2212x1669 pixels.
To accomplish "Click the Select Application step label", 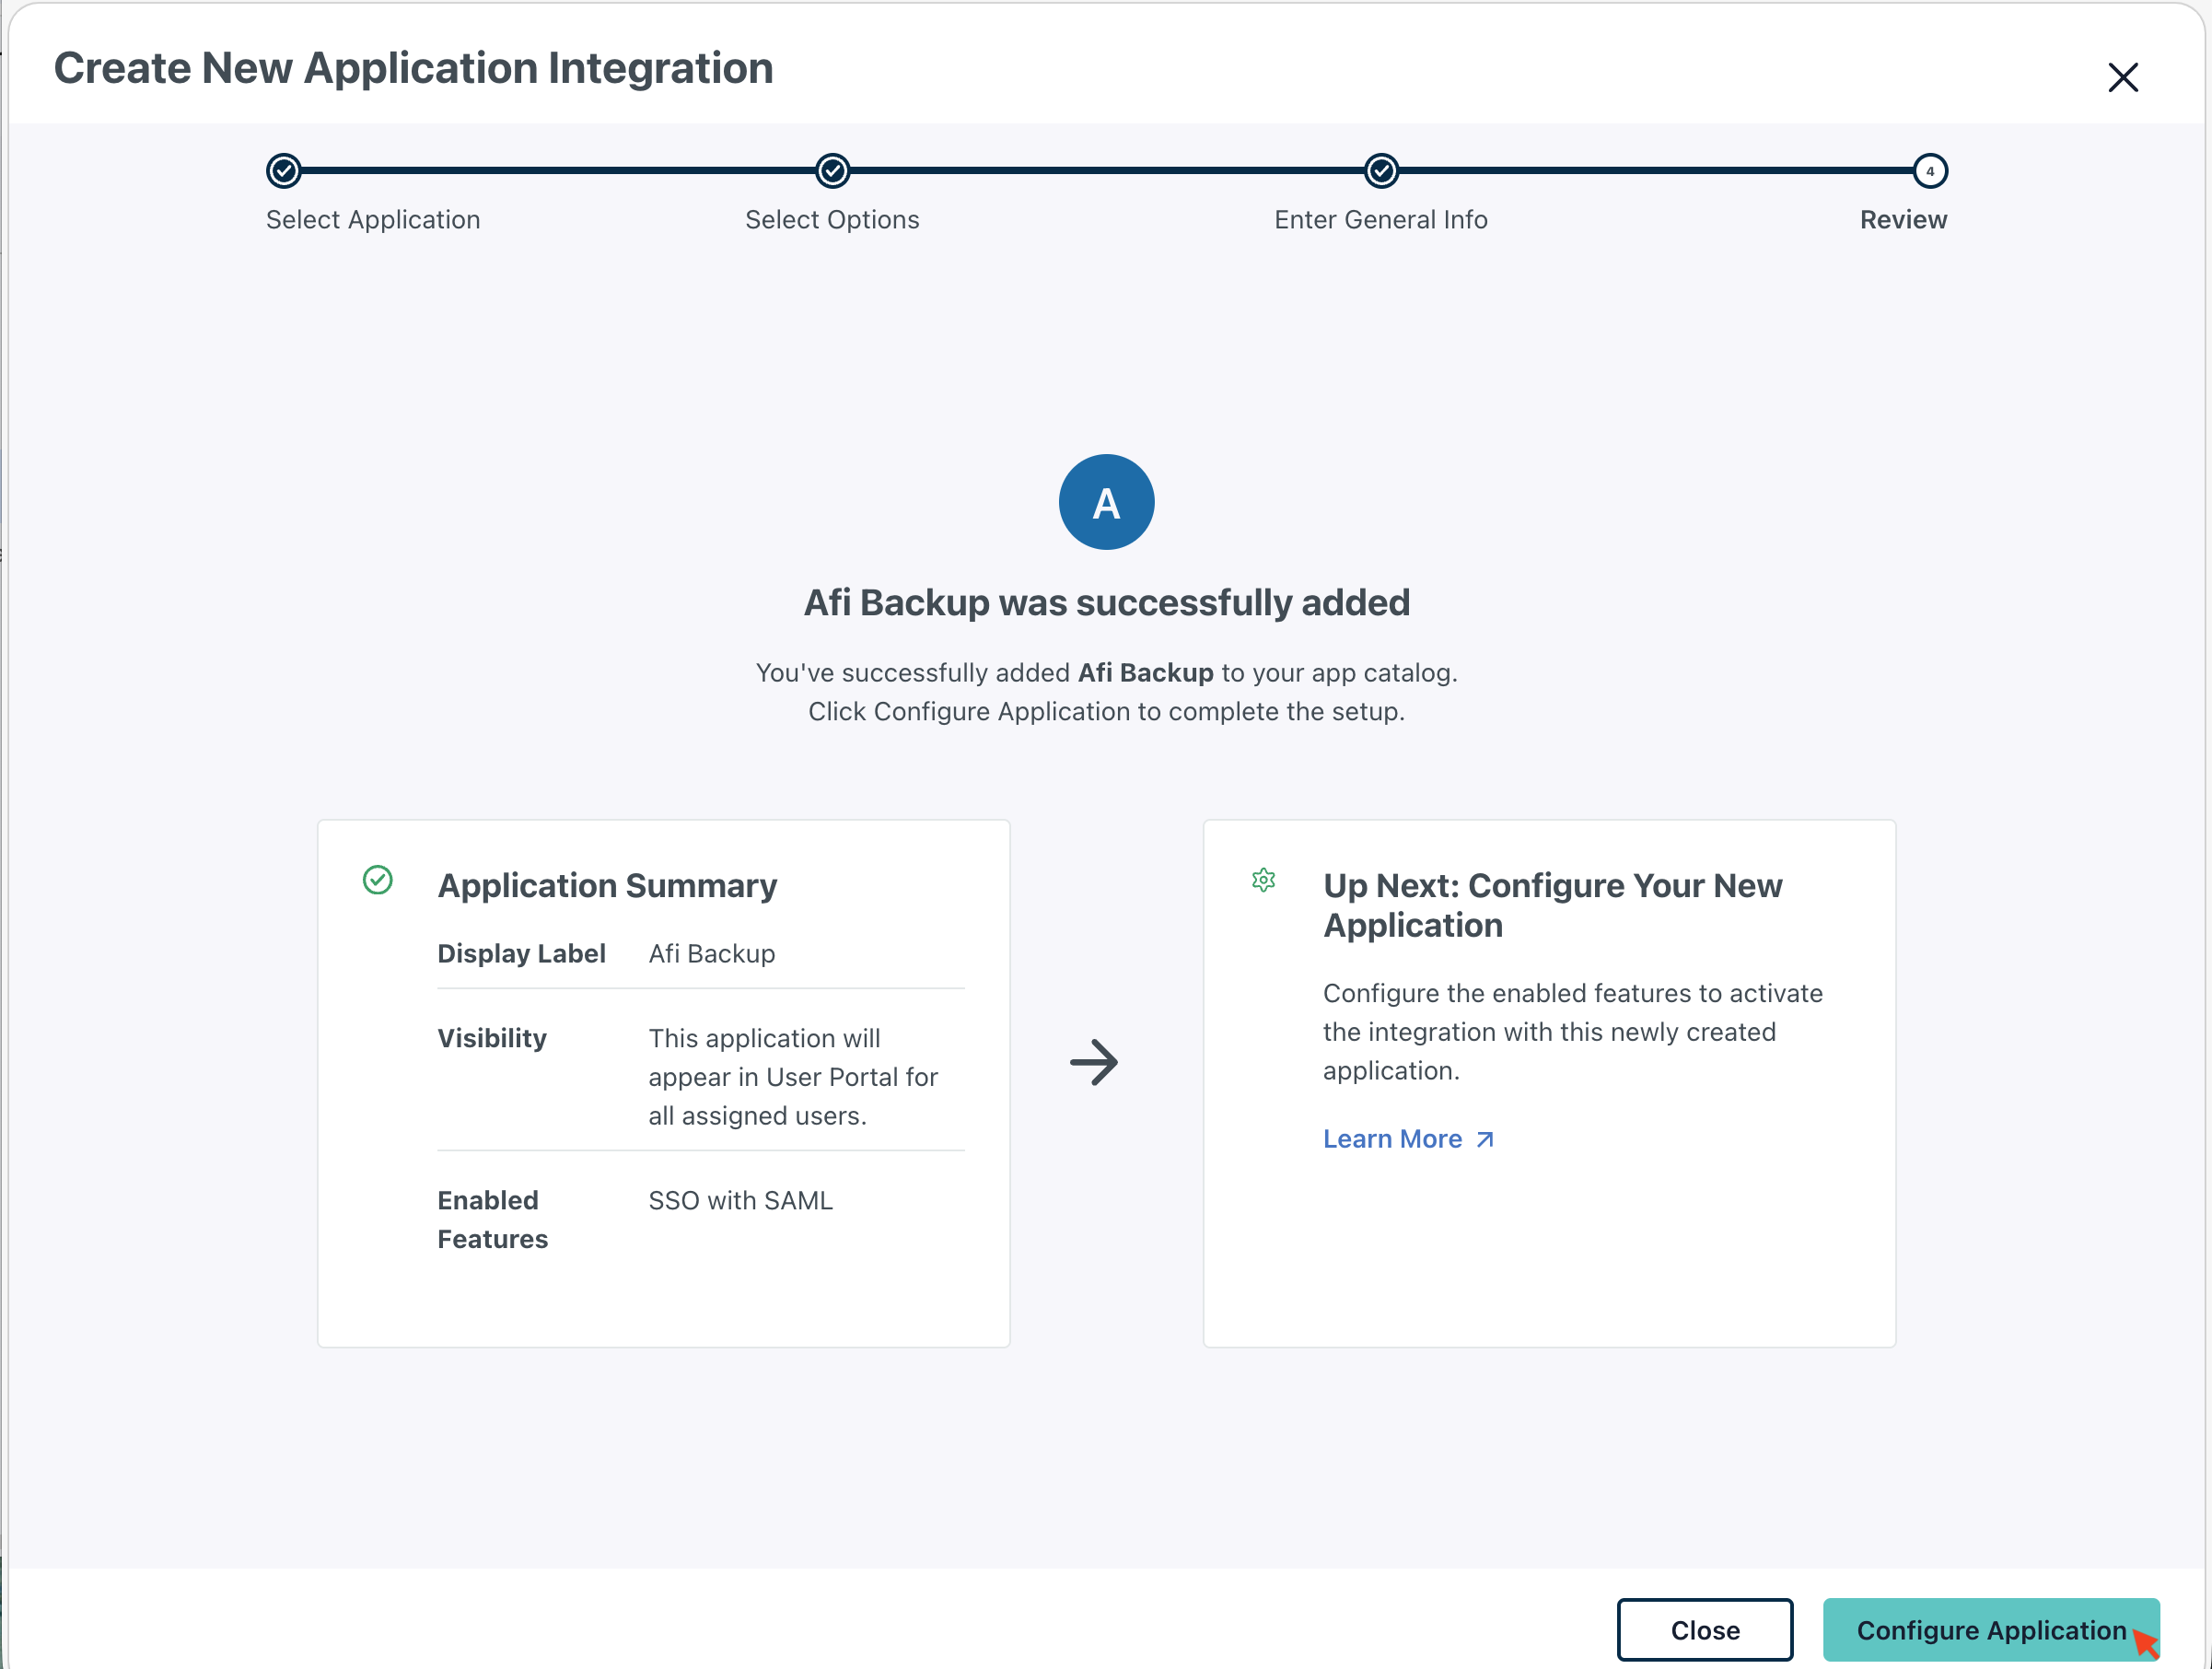I will (373, 220).
